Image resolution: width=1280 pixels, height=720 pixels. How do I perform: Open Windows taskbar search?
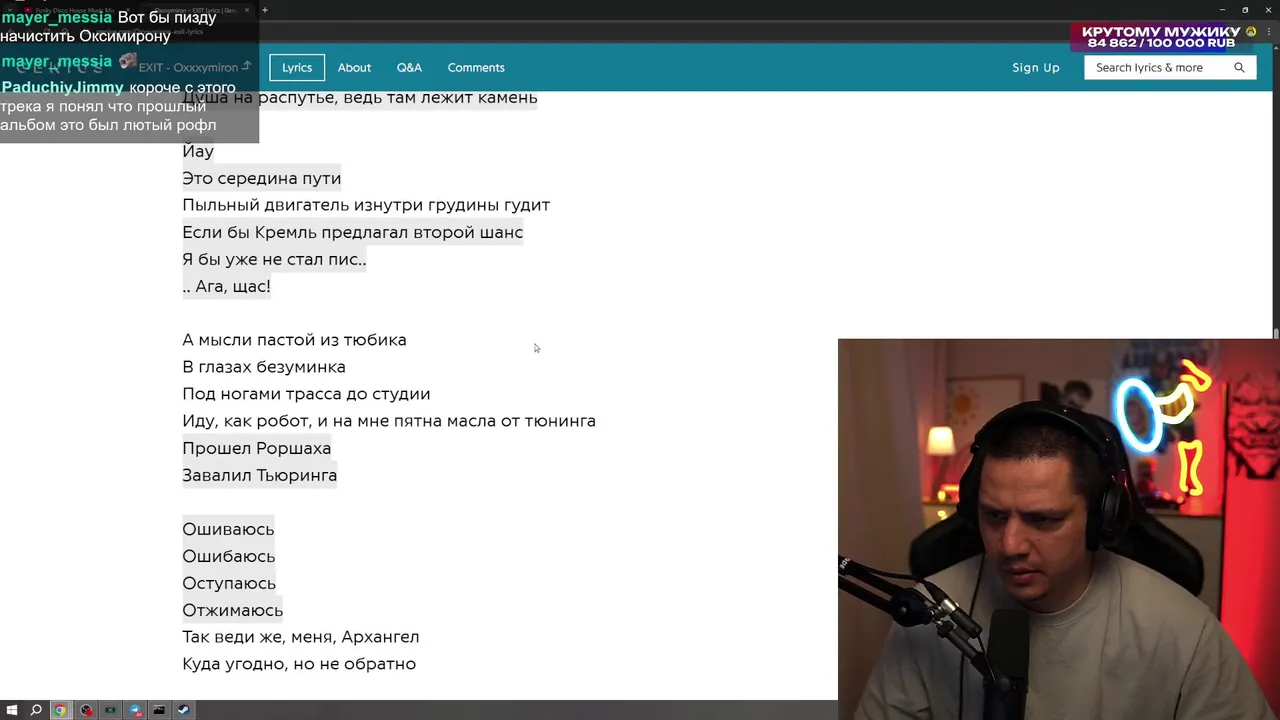pos(36,710)
